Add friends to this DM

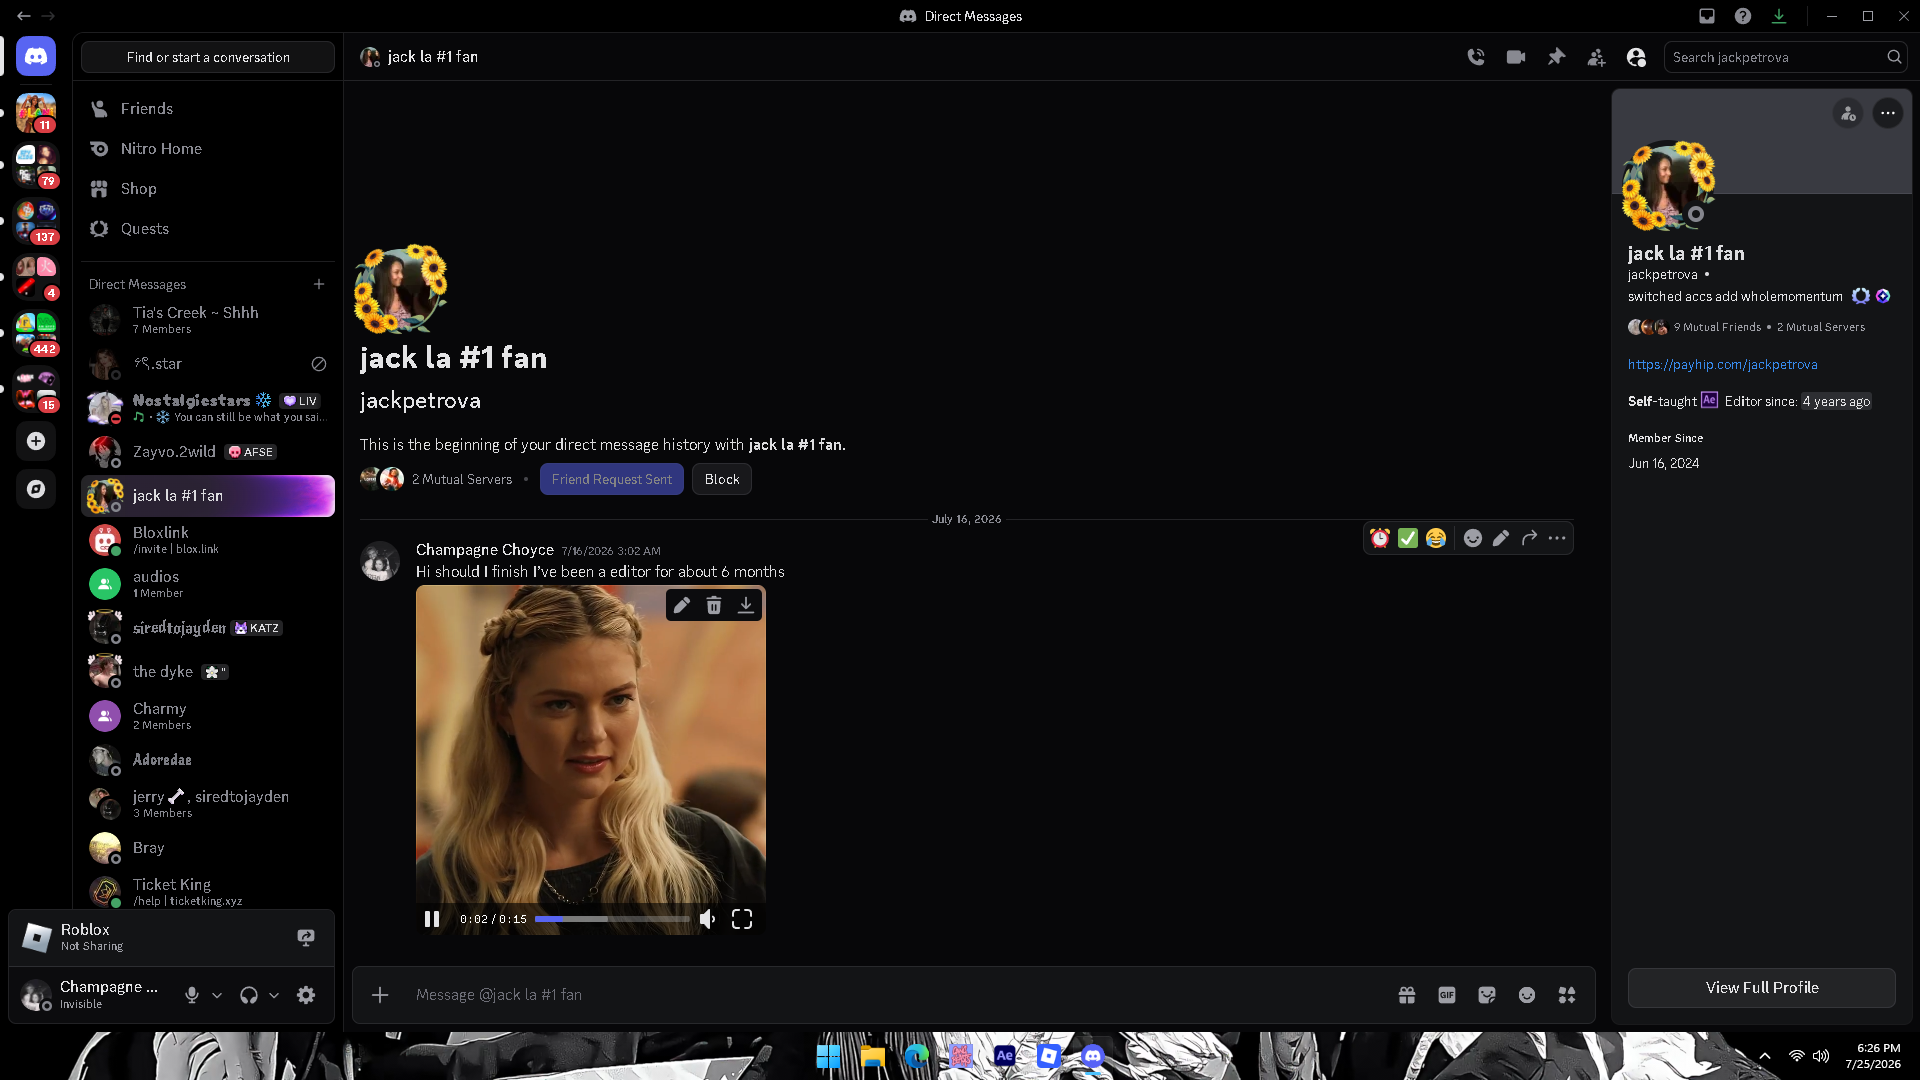[x=1596, y=57]
